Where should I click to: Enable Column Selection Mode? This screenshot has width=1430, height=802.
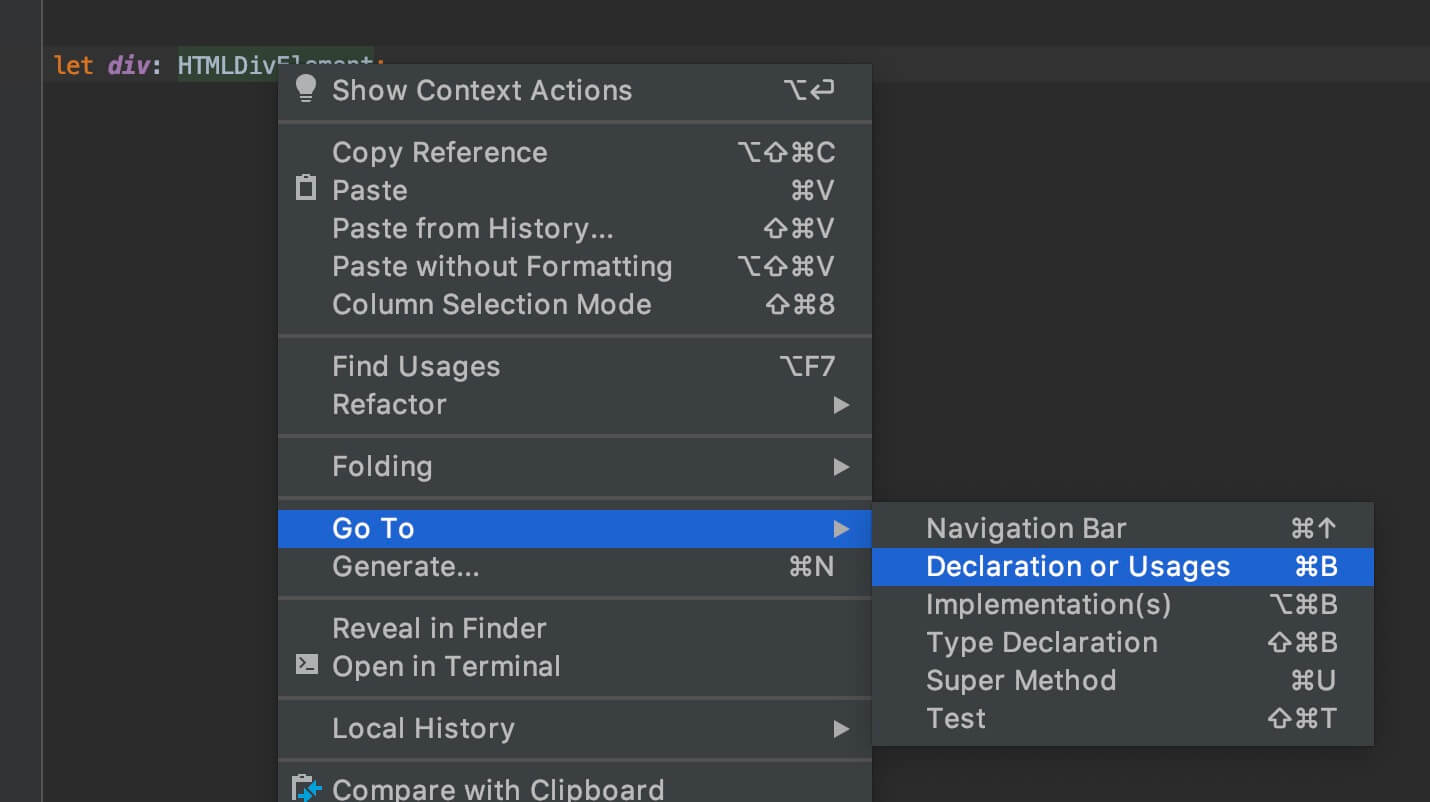pyautogui.click(x=575, y=304)
